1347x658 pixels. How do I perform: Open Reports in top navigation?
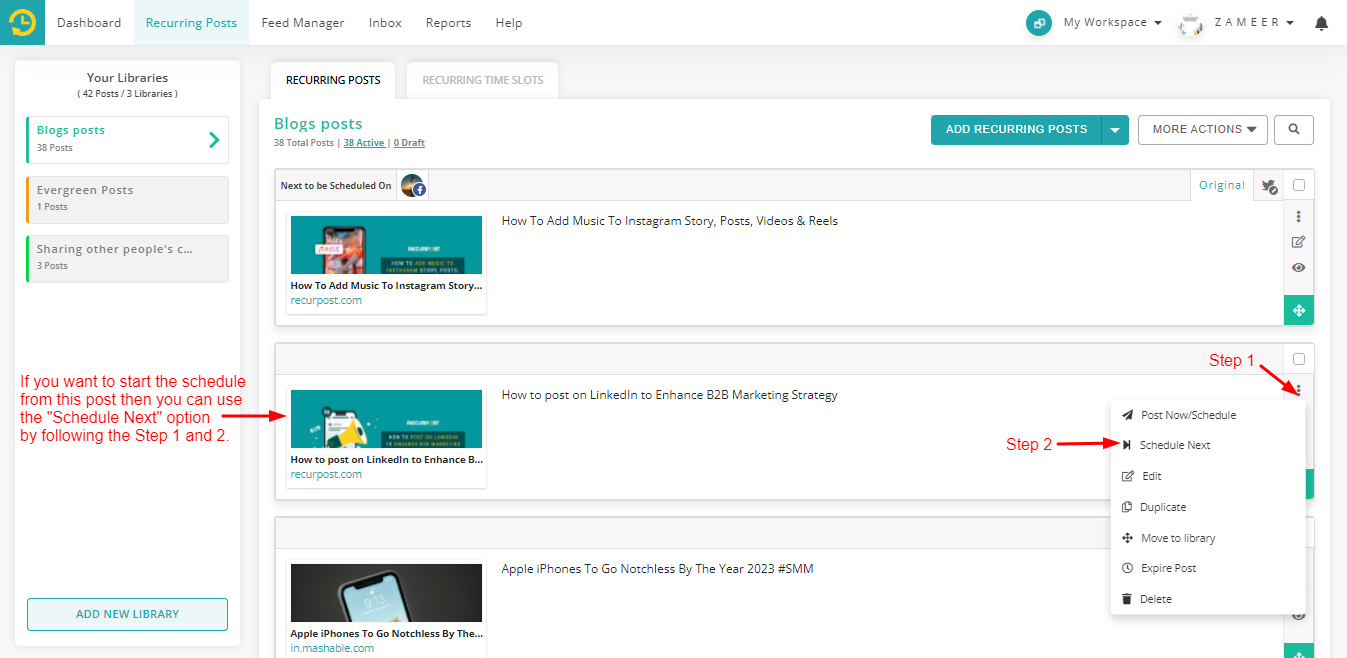click(x=448, y=23)
